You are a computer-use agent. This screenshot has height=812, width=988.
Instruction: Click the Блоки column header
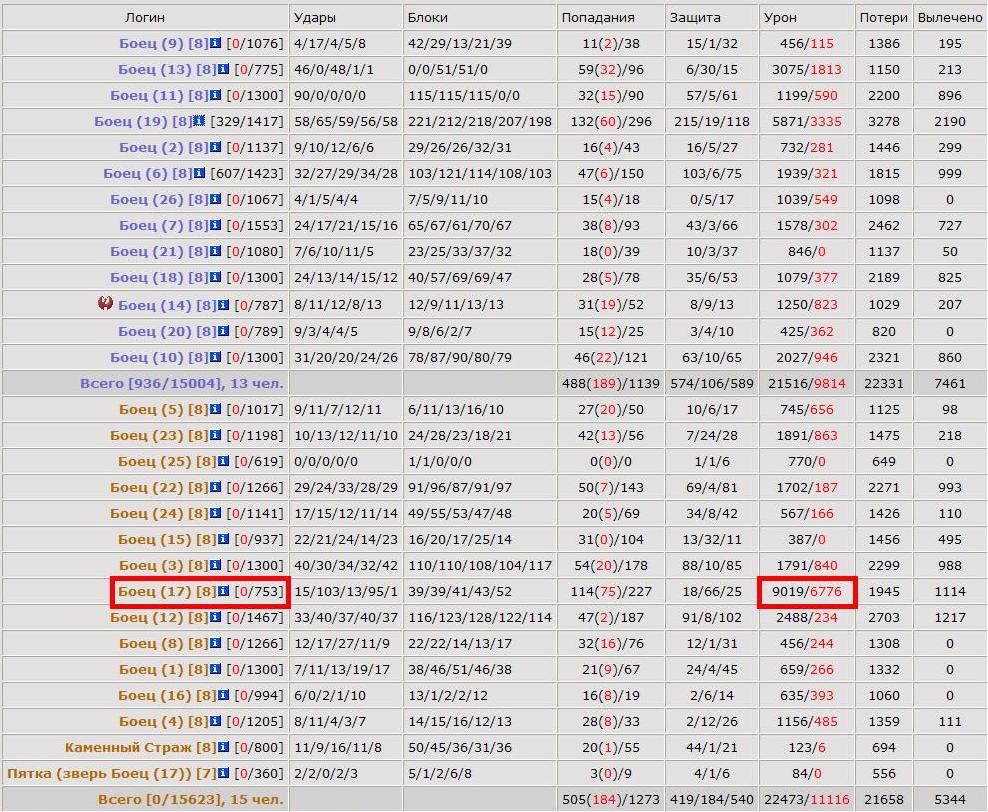click(428, 18)
